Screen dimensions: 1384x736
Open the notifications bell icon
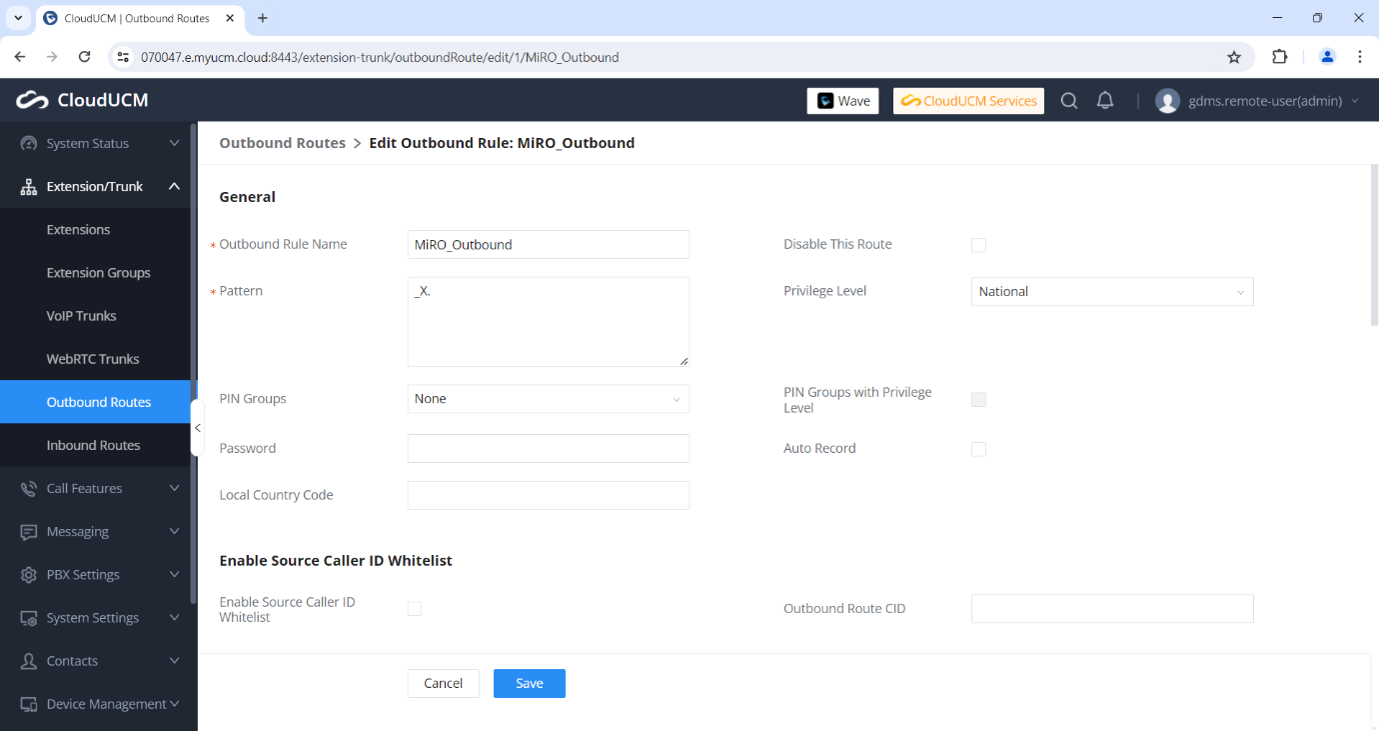pos(1105,101)
